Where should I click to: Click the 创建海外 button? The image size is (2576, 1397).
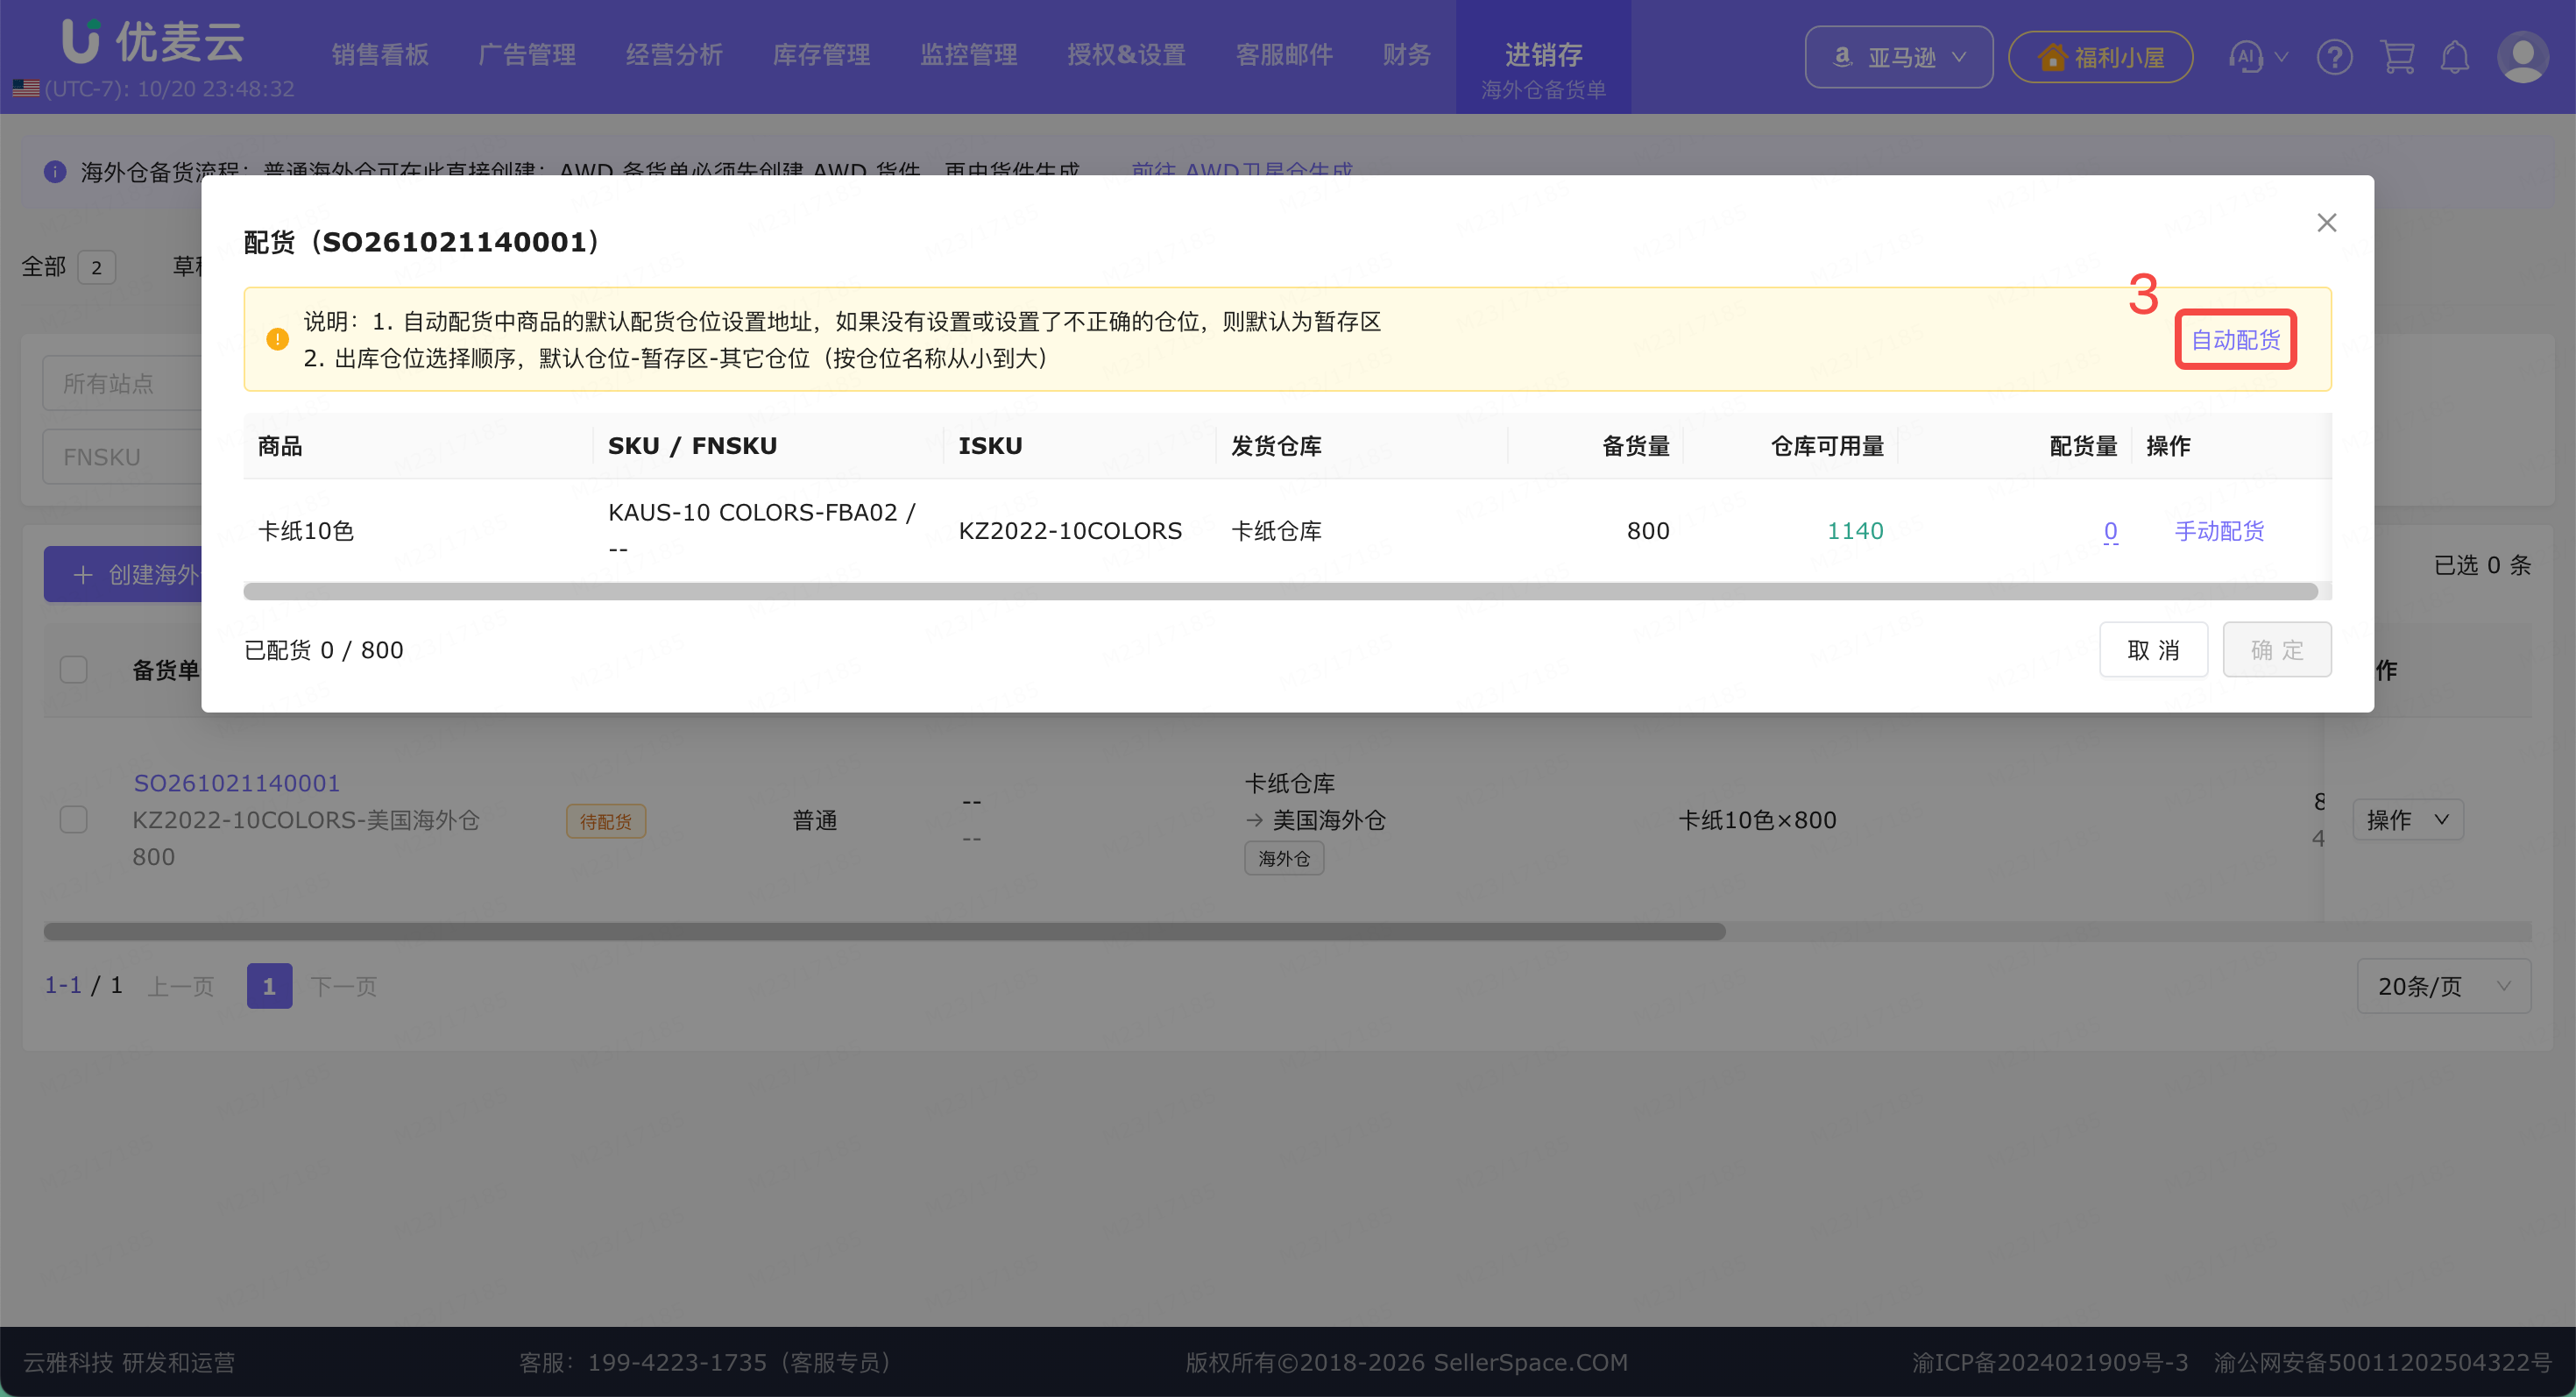tap(123, 574)
